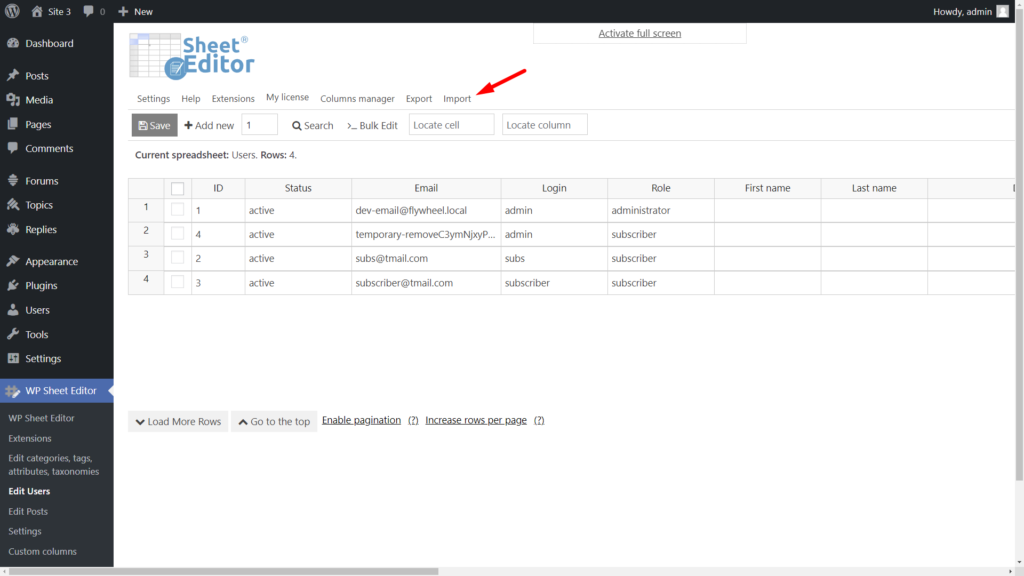Click the Topics sidebar icon
Viewport: 1024px width, 576px height.
point(13,205)
